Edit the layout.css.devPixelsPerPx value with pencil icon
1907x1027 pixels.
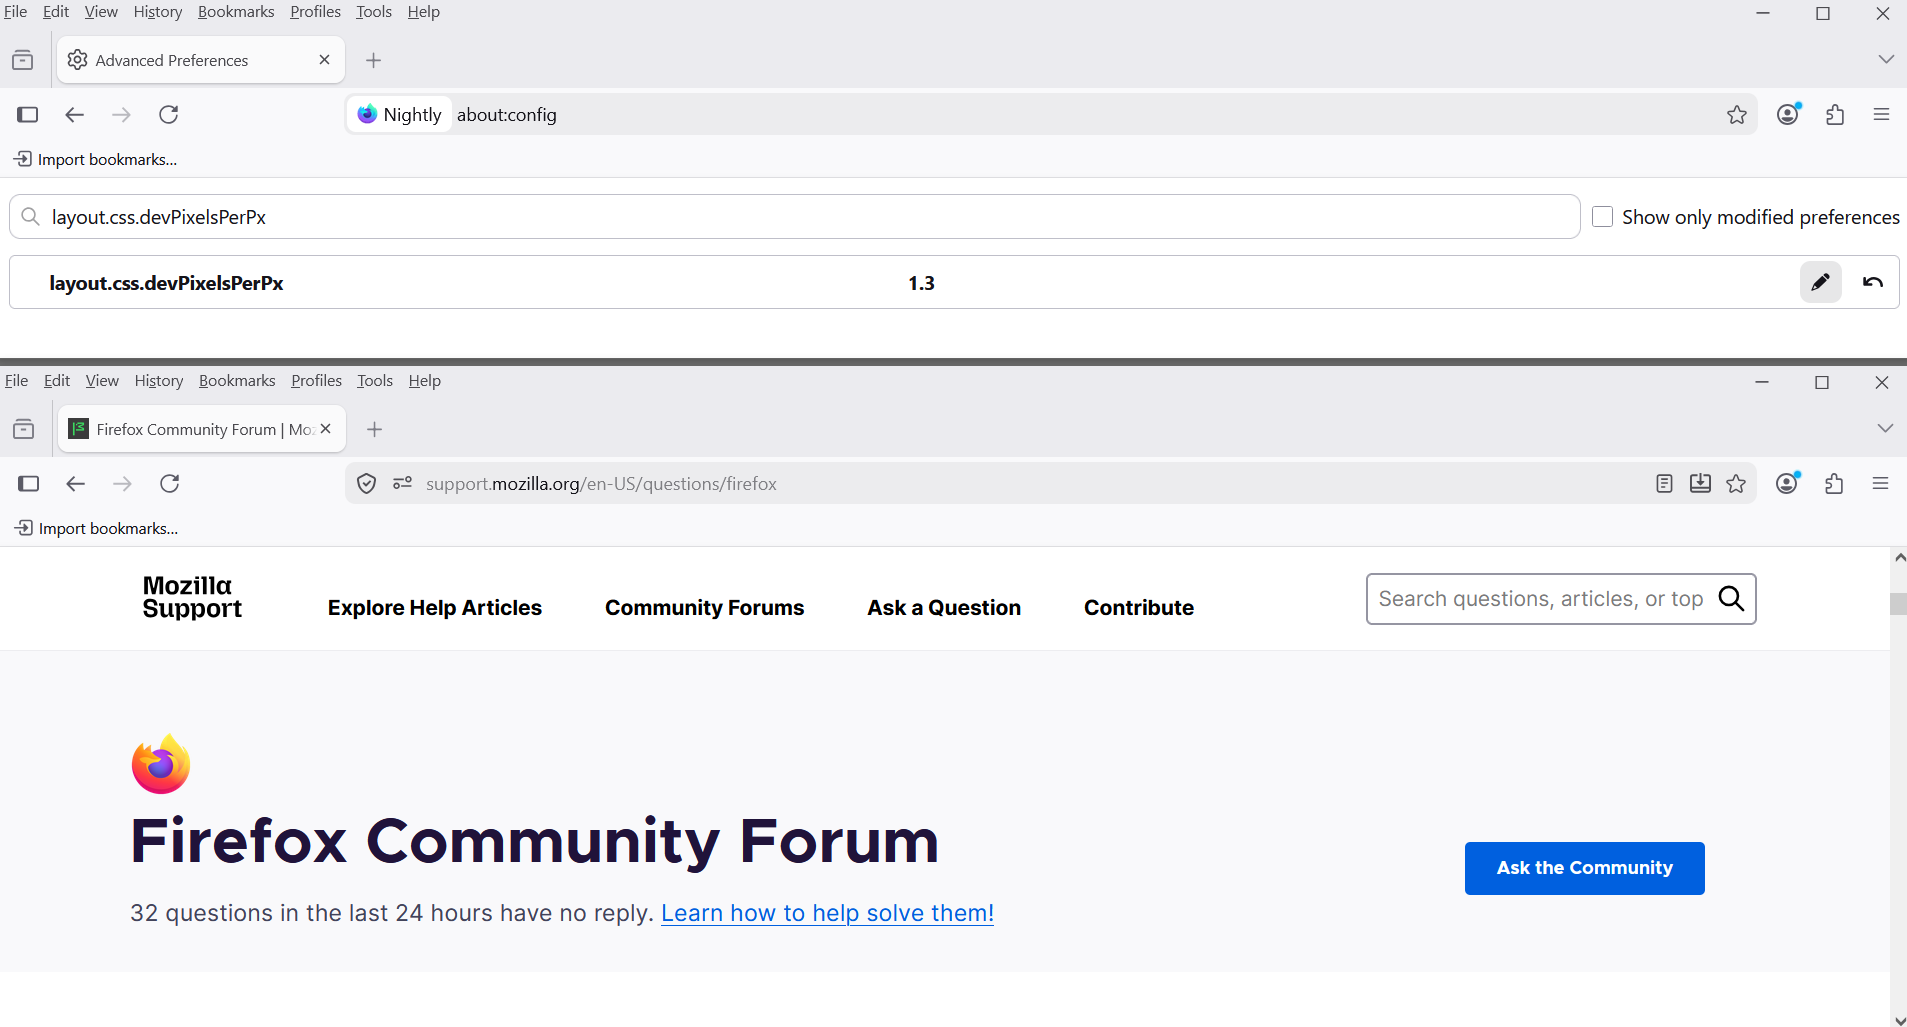click(x=1820, y=282)
